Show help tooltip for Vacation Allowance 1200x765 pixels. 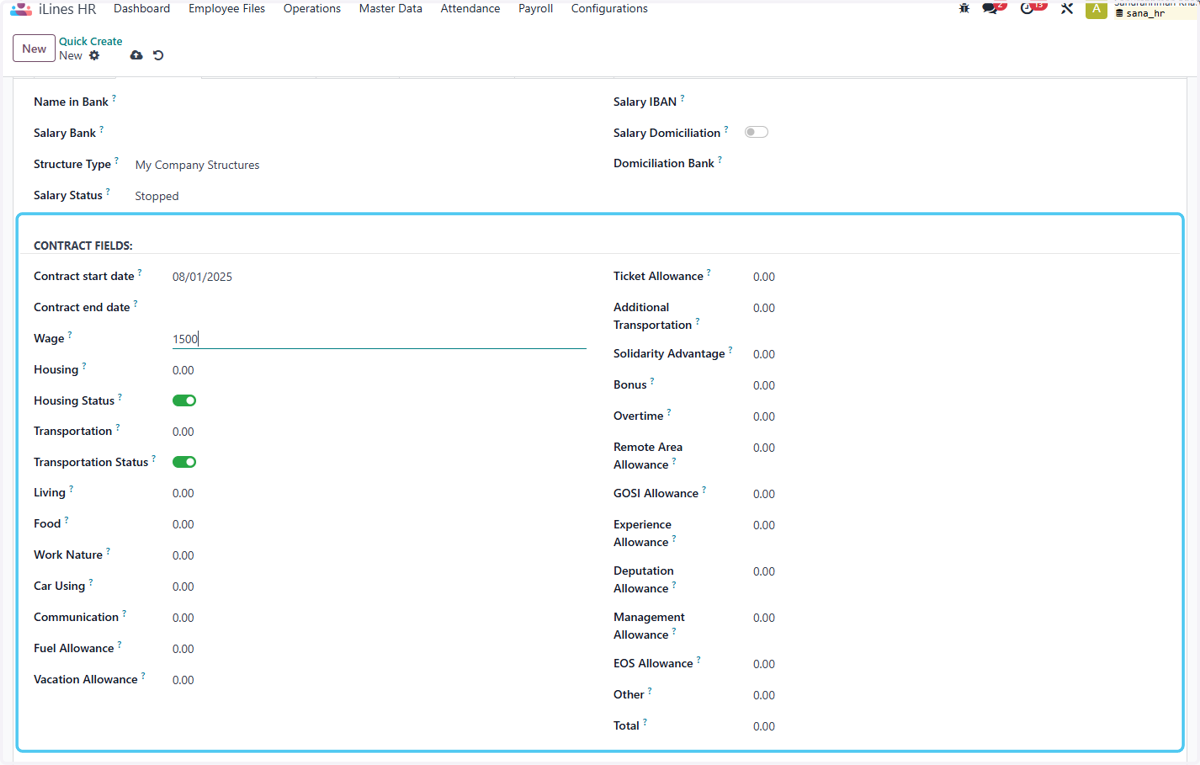[143, 675]
